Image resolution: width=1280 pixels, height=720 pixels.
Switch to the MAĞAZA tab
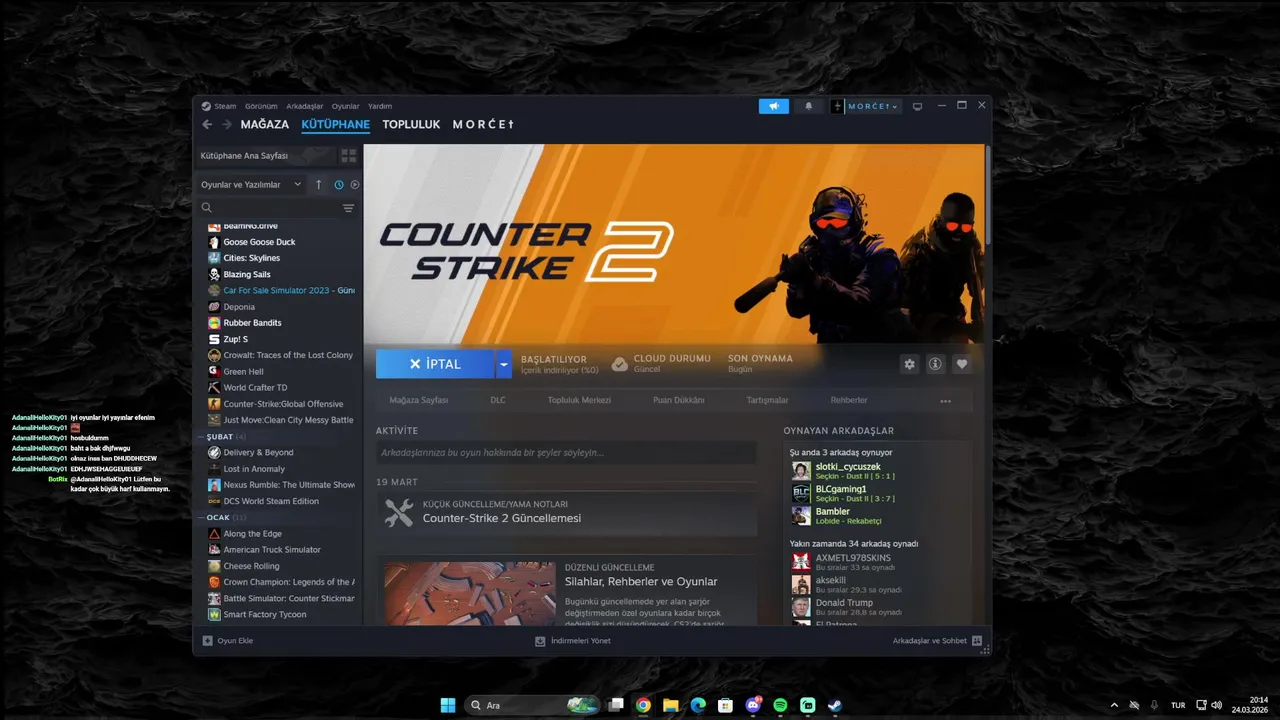click(265, 125)
